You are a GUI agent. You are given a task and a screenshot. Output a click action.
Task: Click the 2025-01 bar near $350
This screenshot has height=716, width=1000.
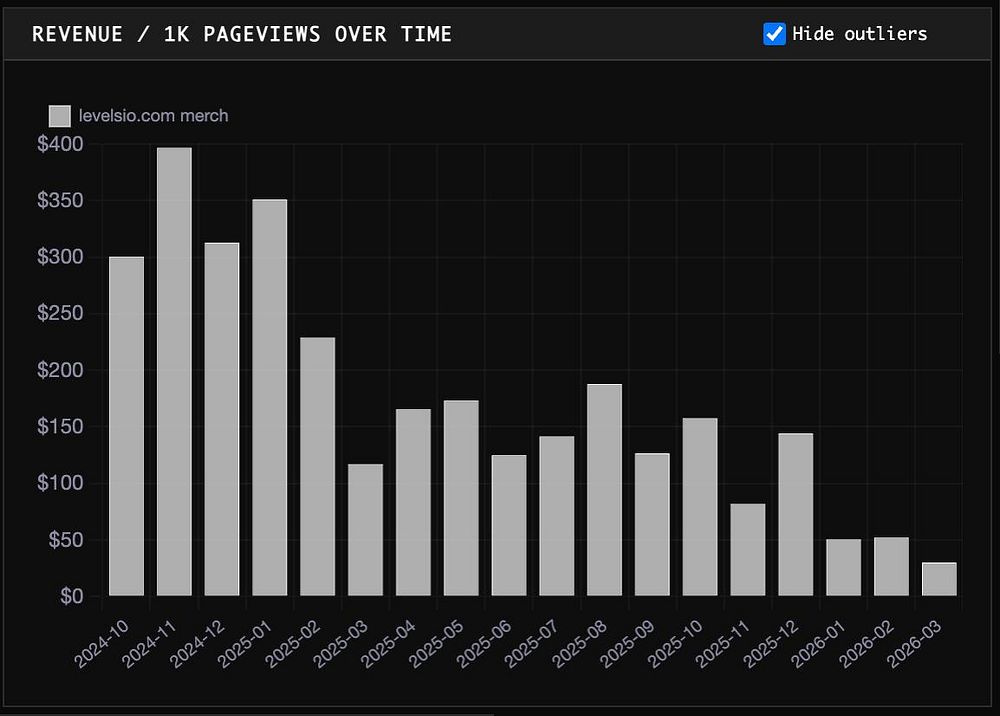pos(270,397)
